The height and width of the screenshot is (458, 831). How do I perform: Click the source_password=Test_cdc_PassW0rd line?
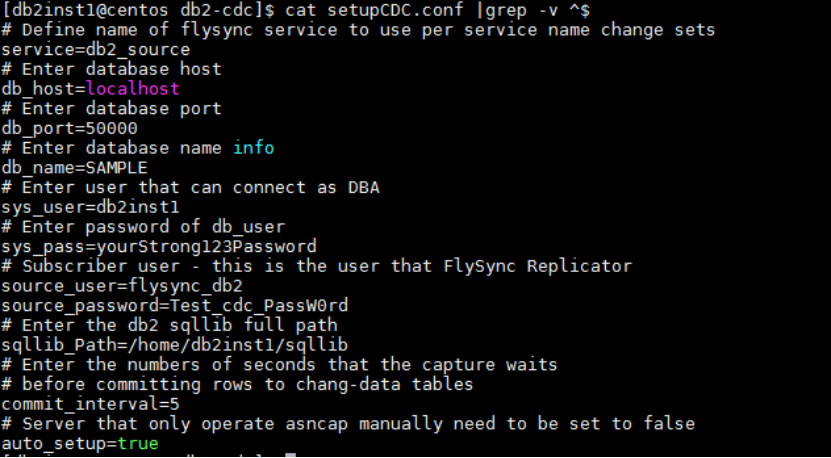click(x=175, y=306)
